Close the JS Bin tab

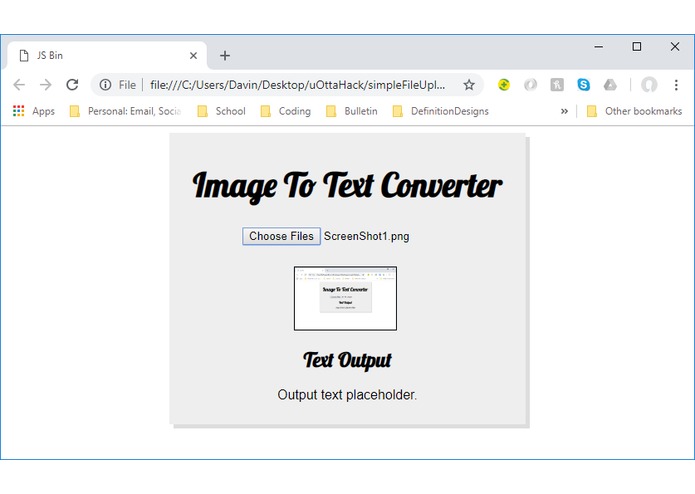click(x=193, y=55)
